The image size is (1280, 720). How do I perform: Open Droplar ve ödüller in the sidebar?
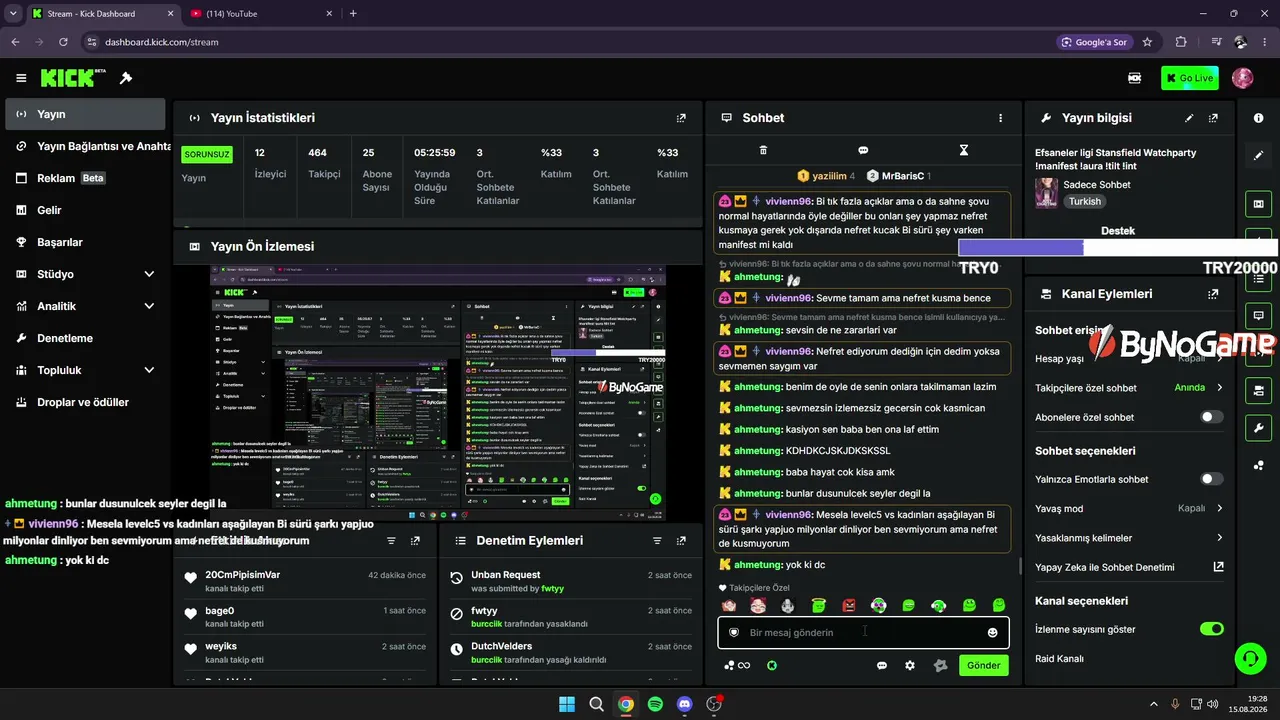pyautogui.click(x=85, y=402)
